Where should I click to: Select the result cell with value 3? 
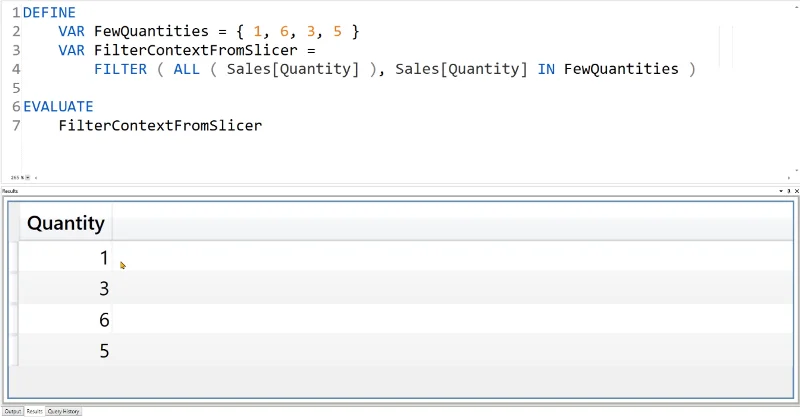tap(66, 288)
